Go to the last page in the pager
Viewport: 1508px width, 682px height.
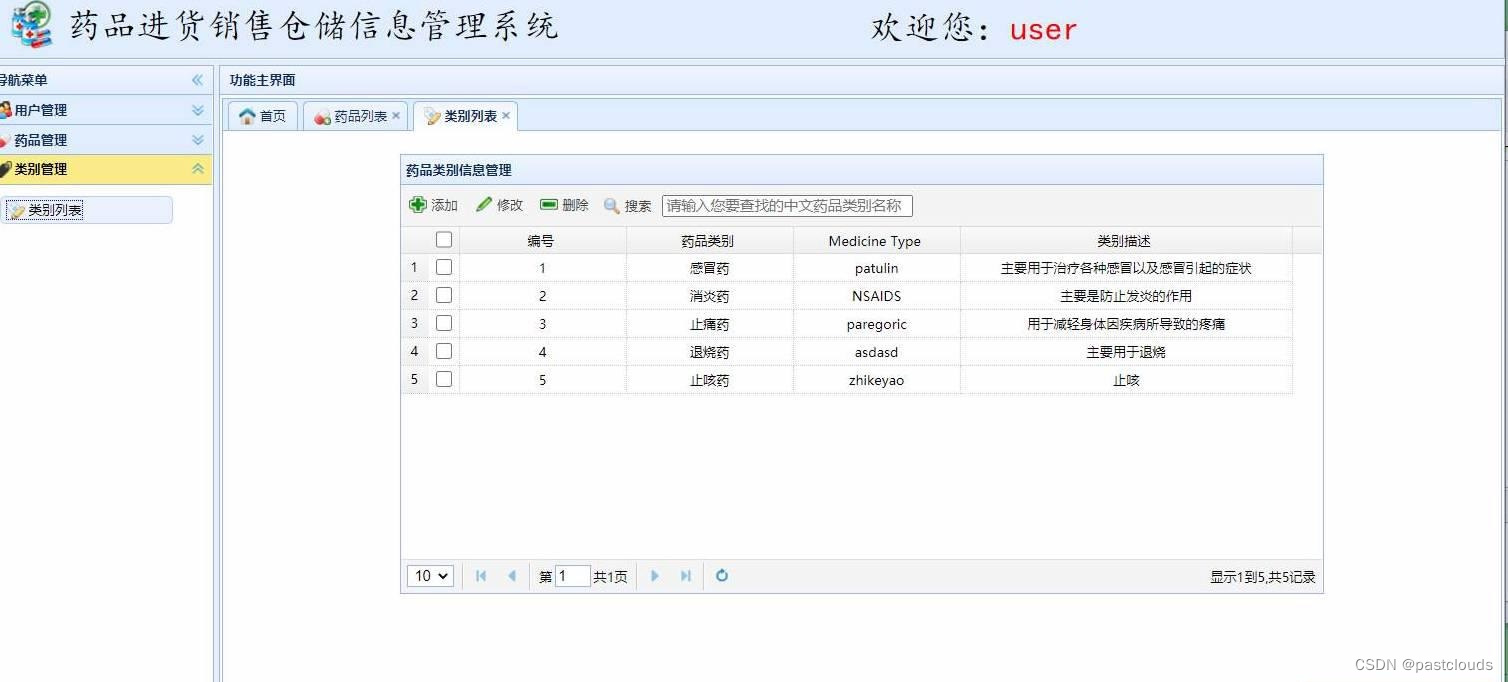point(686,576)
